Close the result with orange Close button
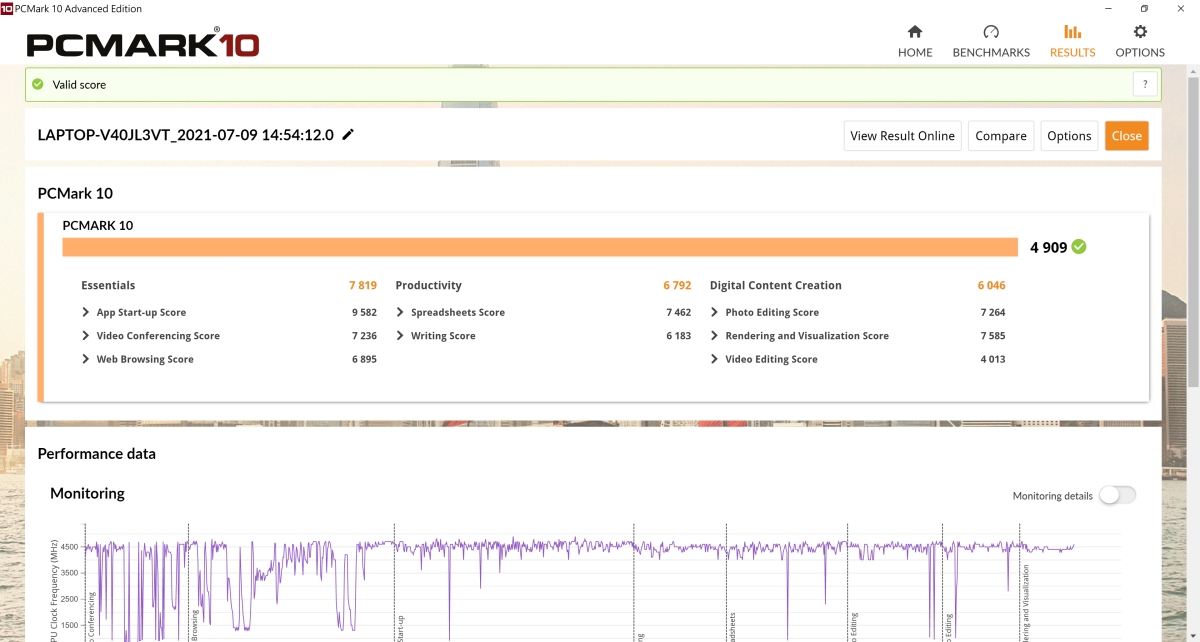 tap(1126, 136)
